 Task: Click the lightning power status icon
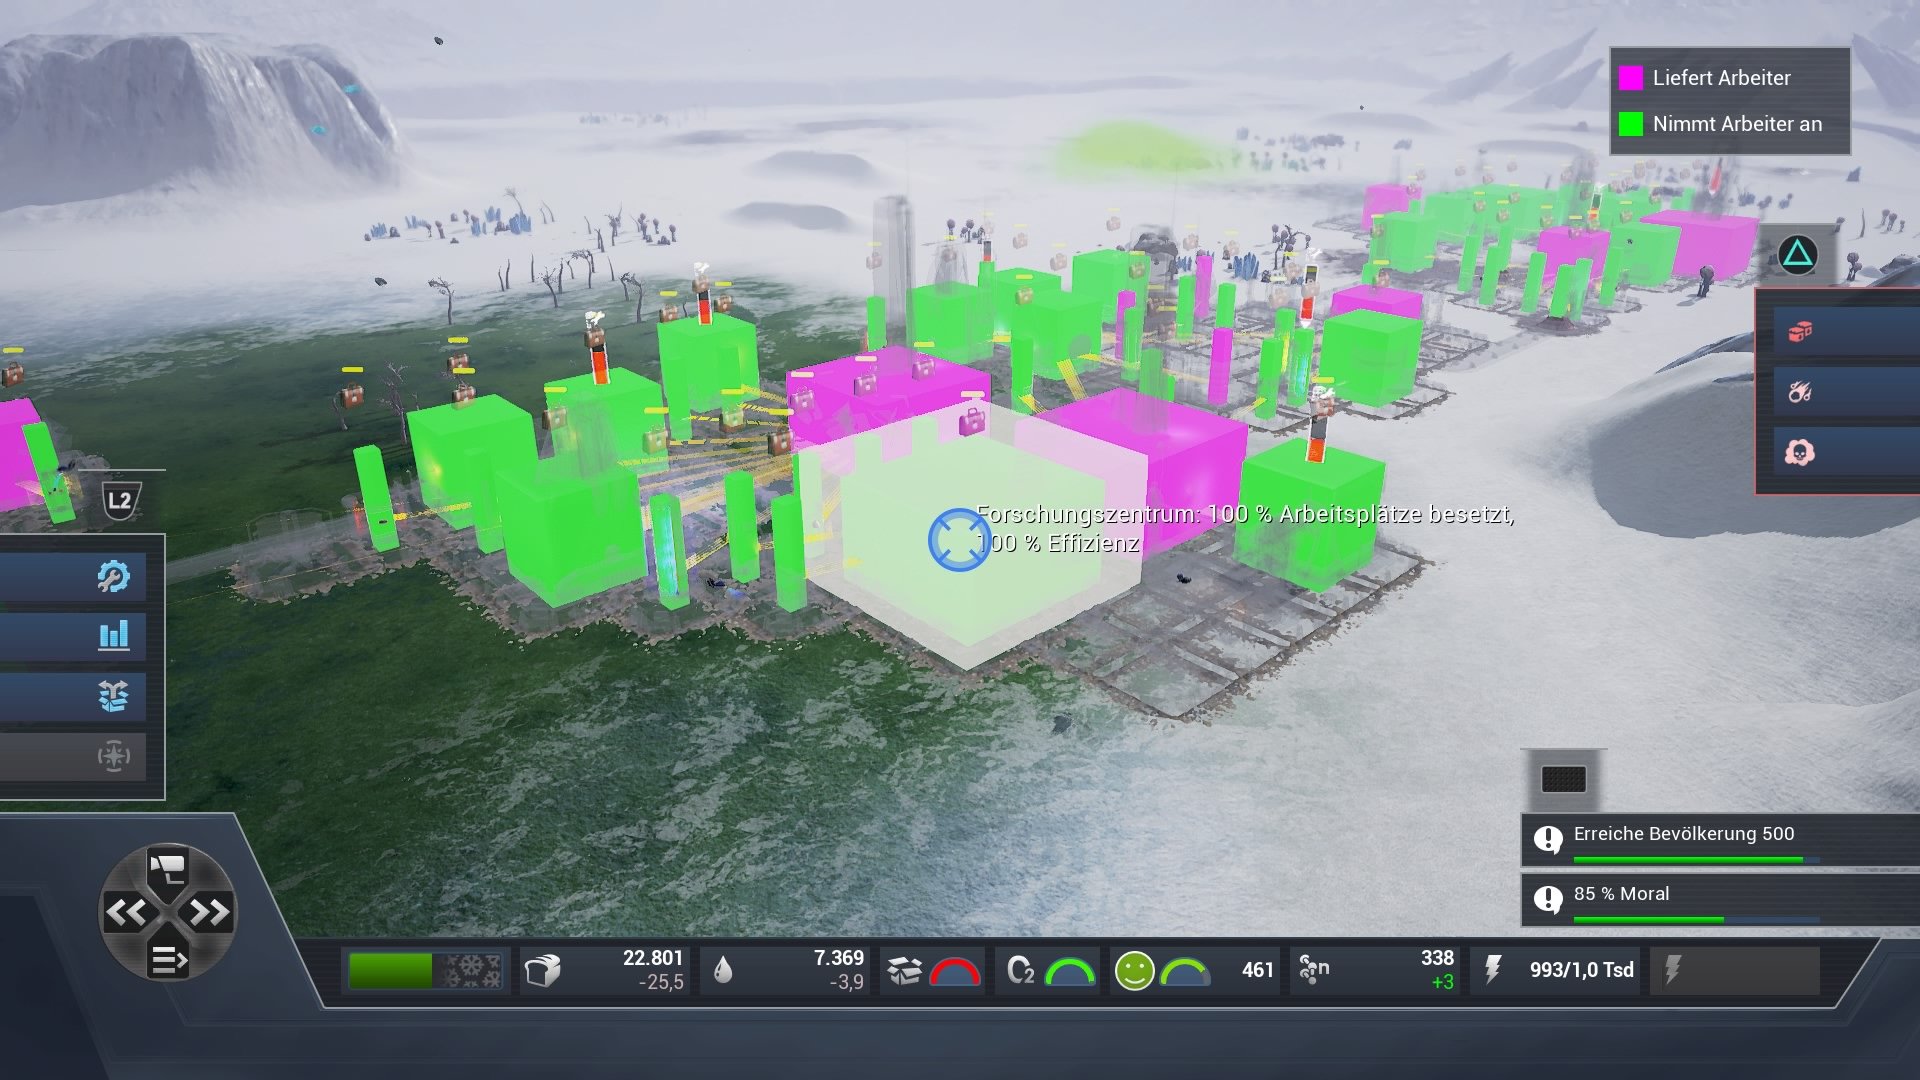1492,969
